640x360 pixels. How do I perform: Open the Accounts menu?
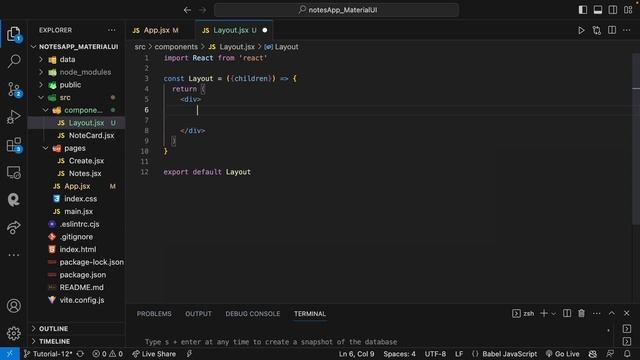coord(14,306)
